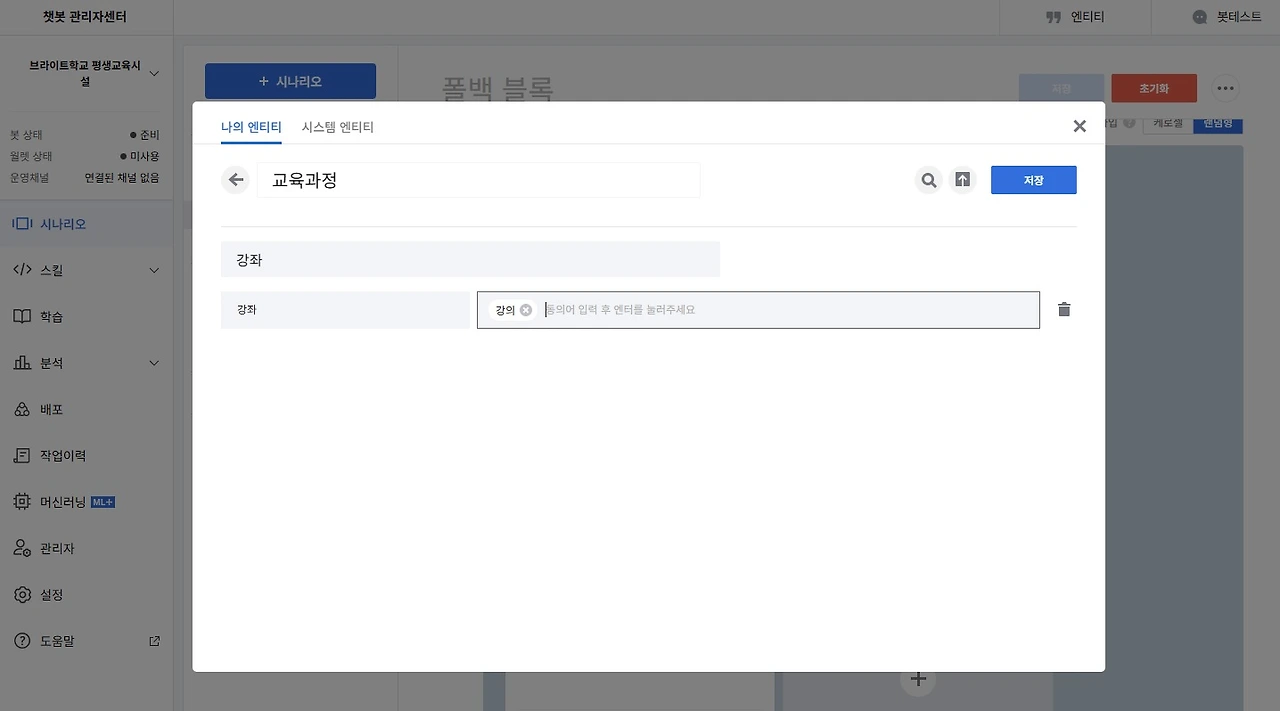Viewport: 1280px width, 711px height.
Task: Click the 챗봇 관리자센터 title
Action: (x=85, y=17)
